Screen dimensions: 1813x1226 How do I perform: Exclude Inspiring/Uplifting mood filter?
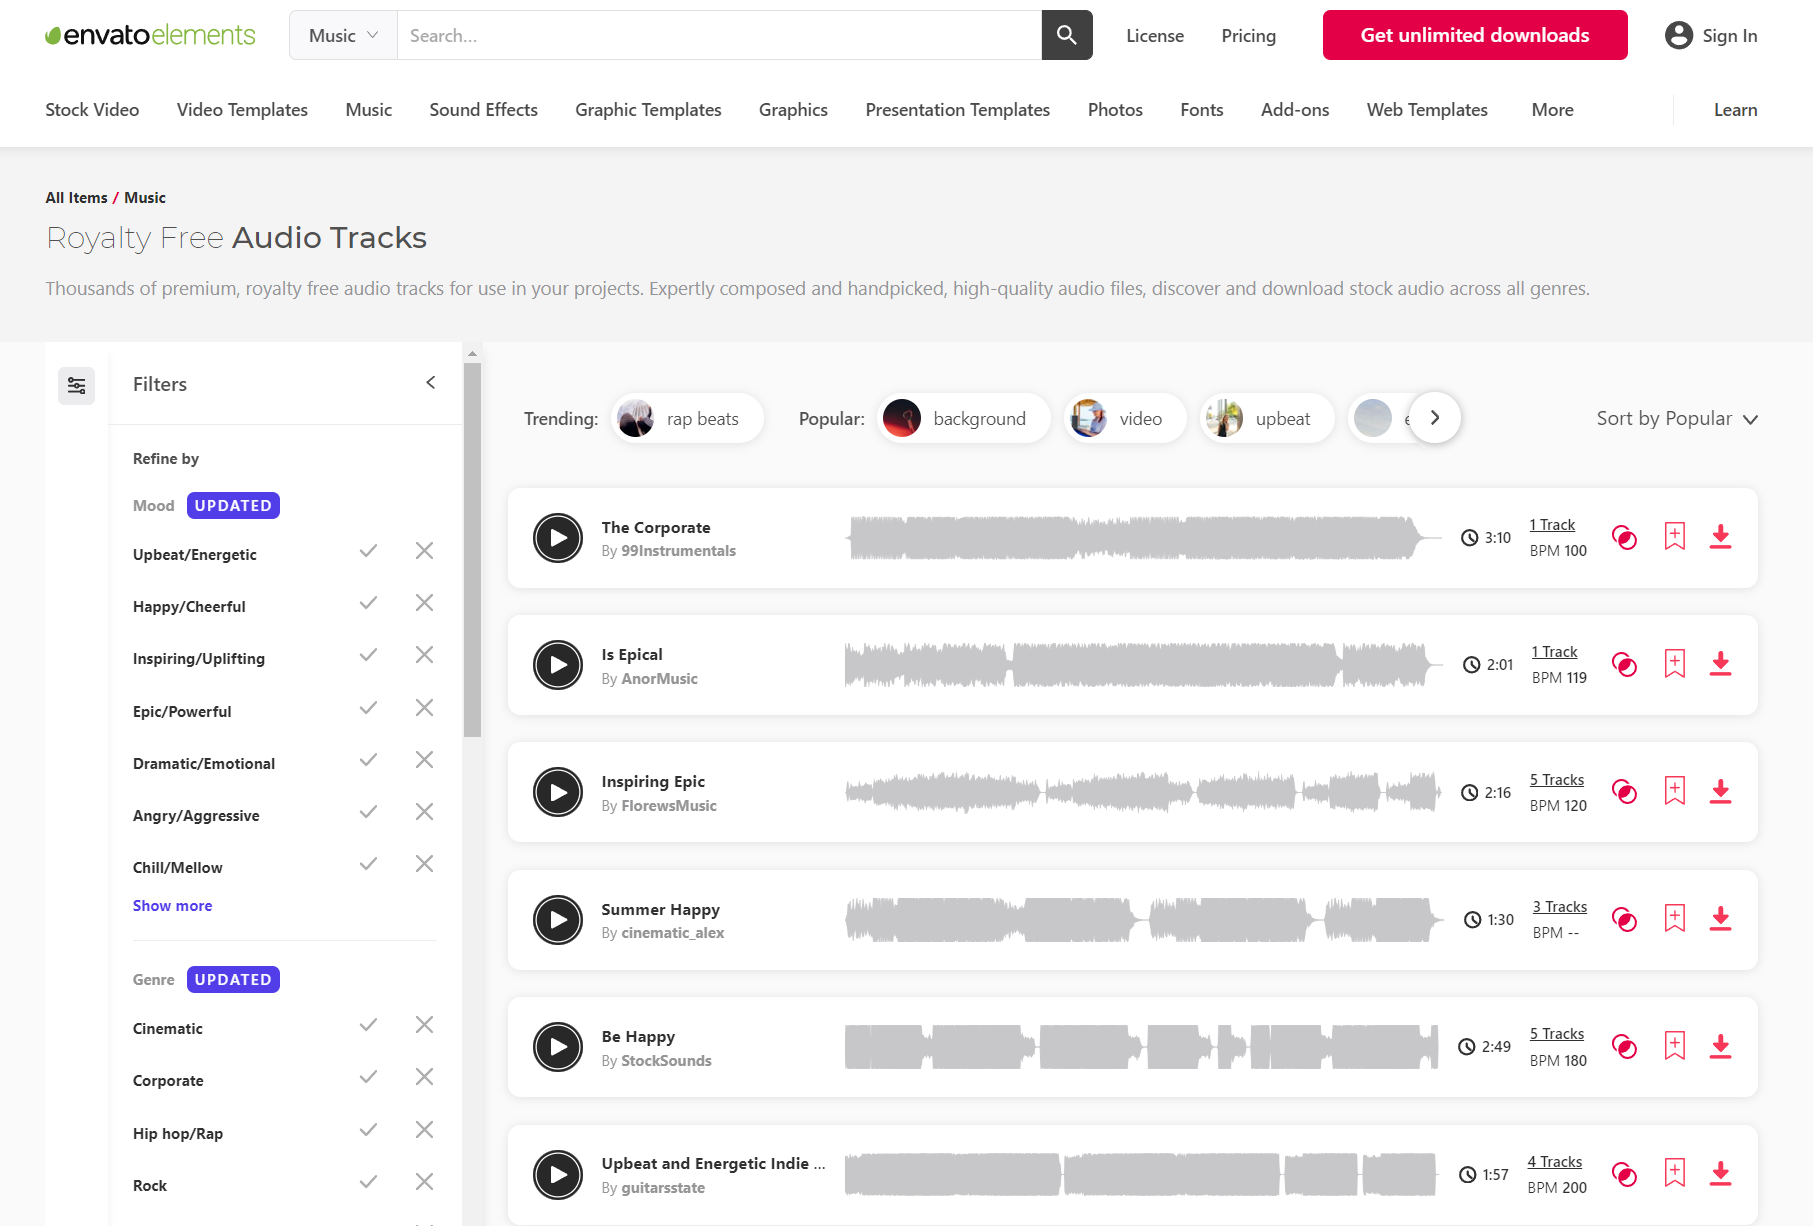click(x=424, y=655)
